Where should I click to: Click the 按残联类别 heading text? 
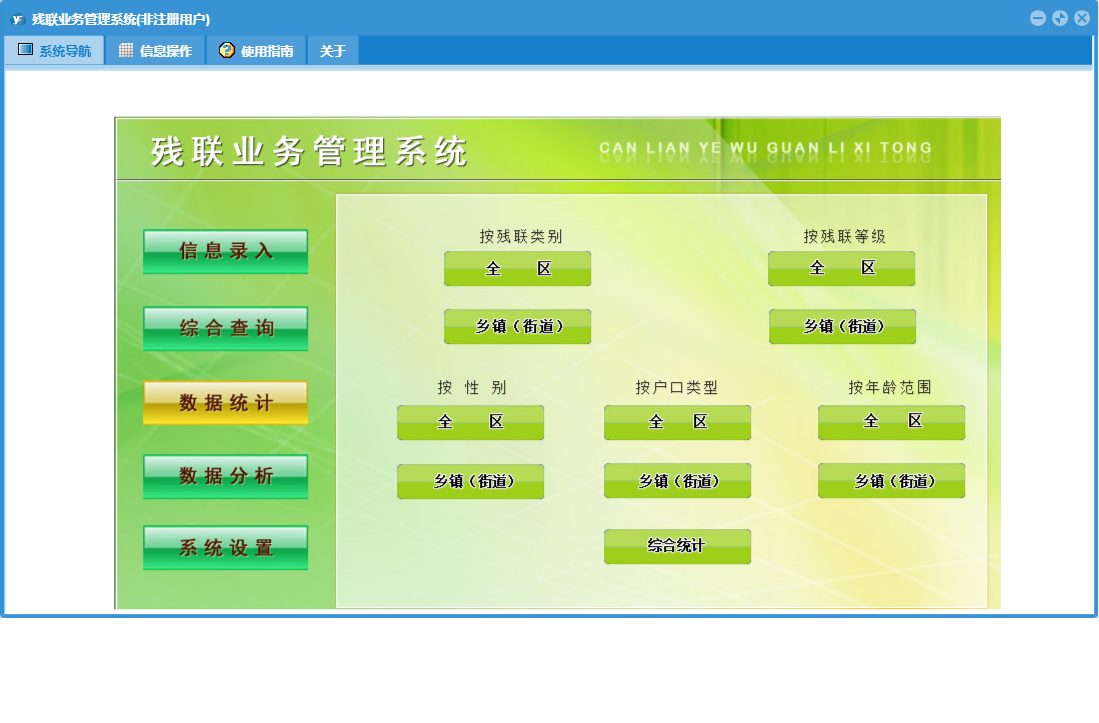tap(521, 236)
